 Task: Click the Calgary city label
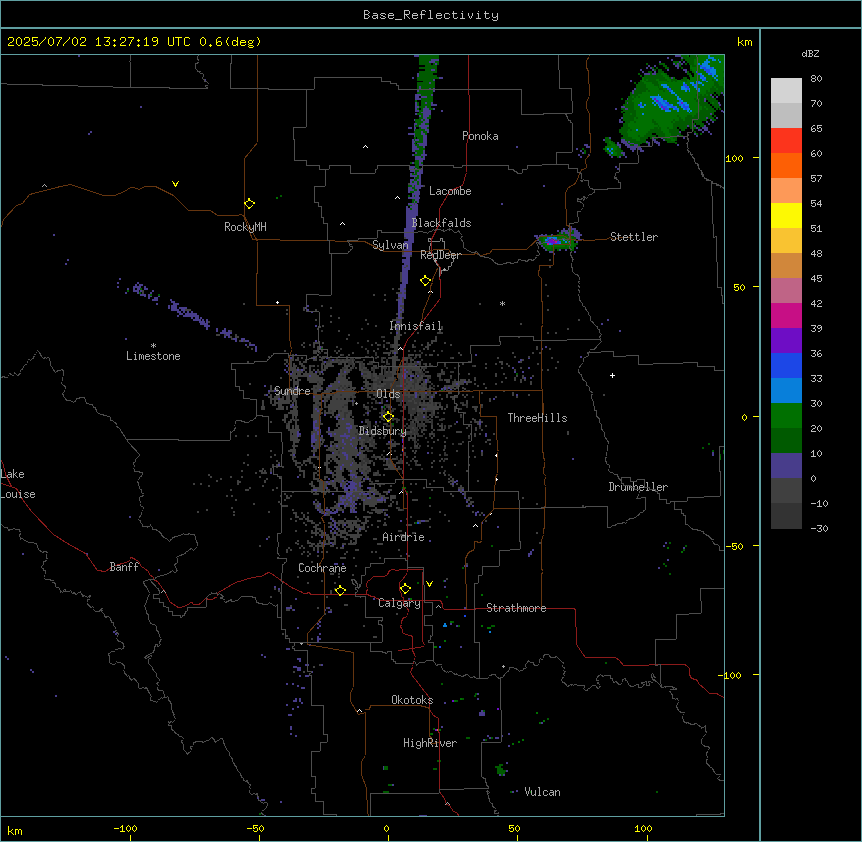(x=399, y=603)
